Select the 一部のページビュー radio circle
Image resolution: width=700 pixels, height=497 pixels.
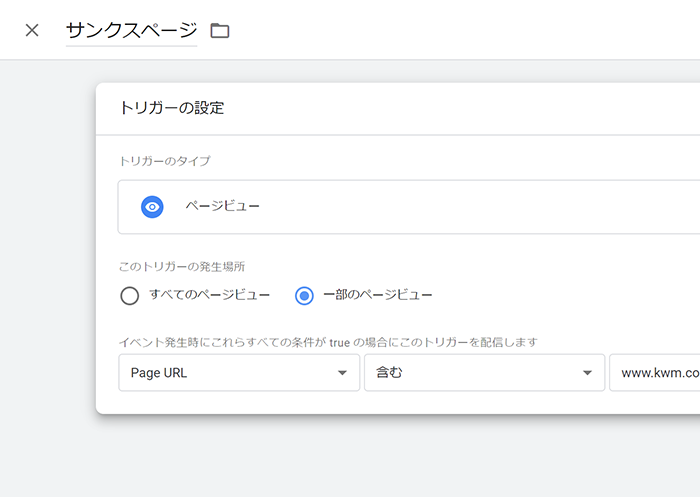304,296
